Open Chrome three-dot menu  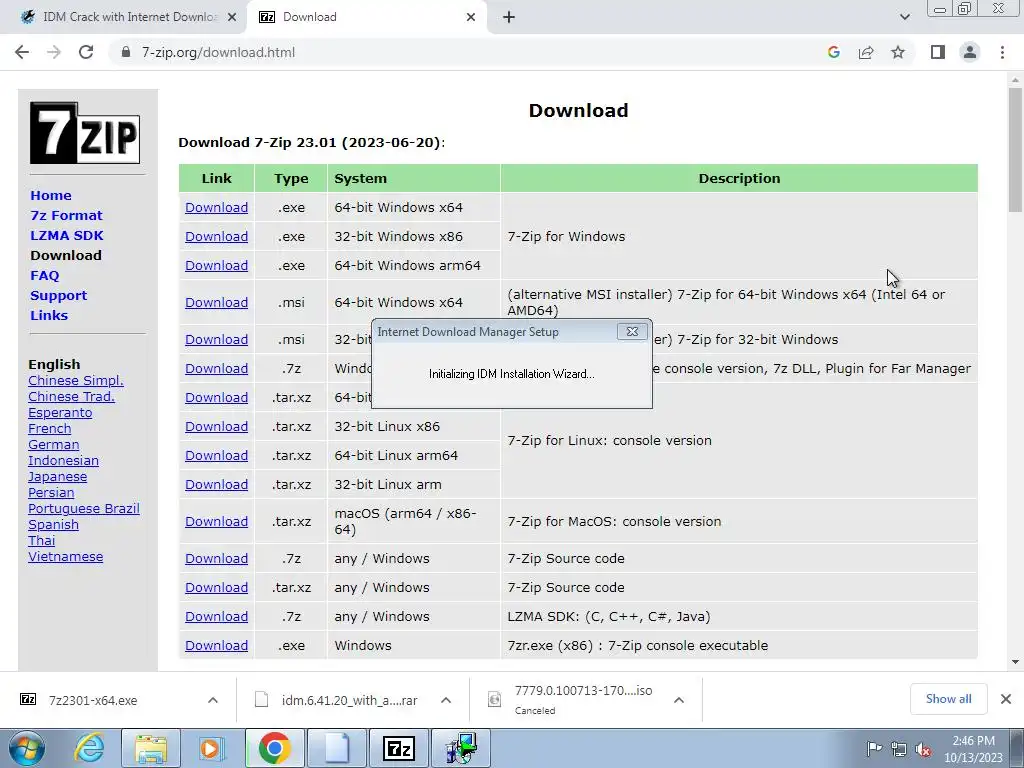tap(1002, 52)
